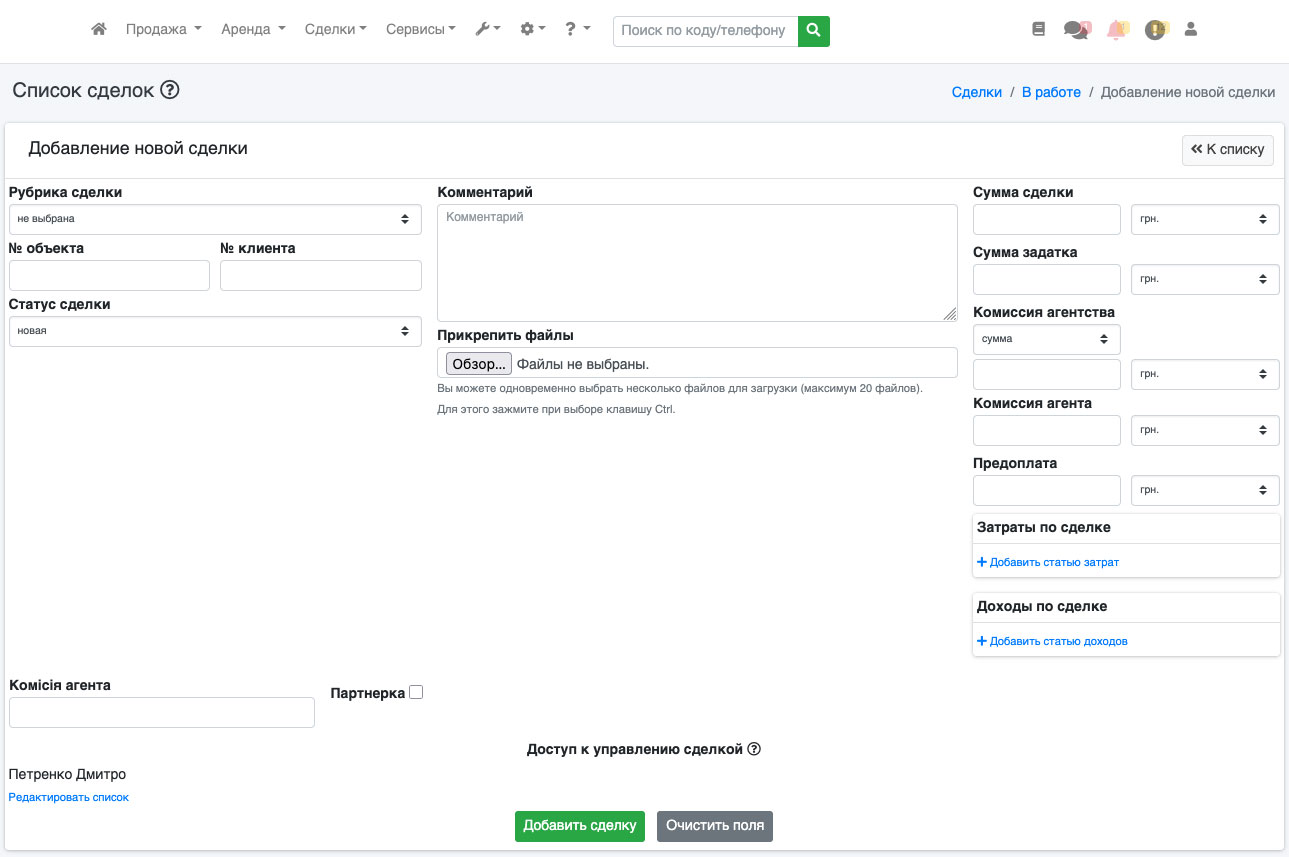Open the Сервисы menu
The width and height of the screenshot is (1289, 857).
pos(420,30)
